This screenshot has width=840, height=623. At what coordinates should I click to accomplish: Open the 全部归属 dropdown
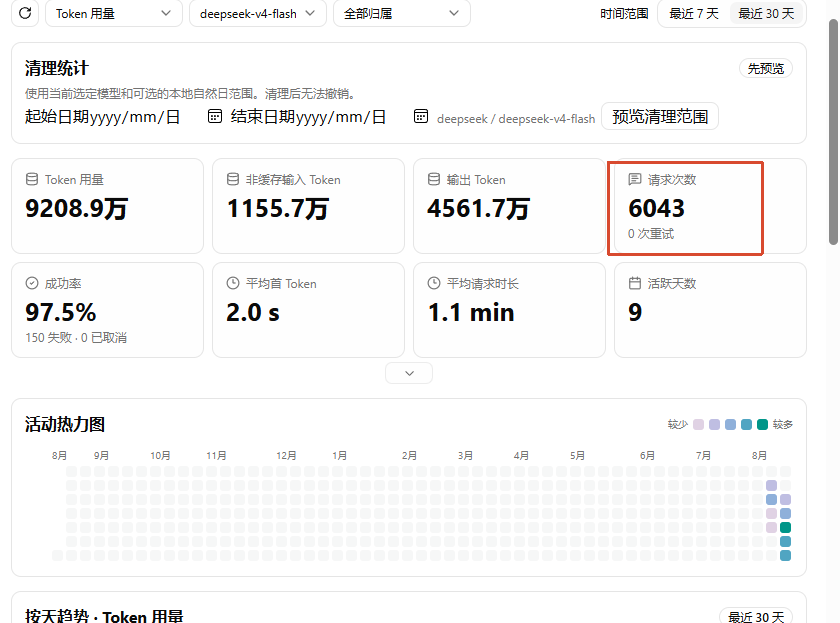click(402, 13)
